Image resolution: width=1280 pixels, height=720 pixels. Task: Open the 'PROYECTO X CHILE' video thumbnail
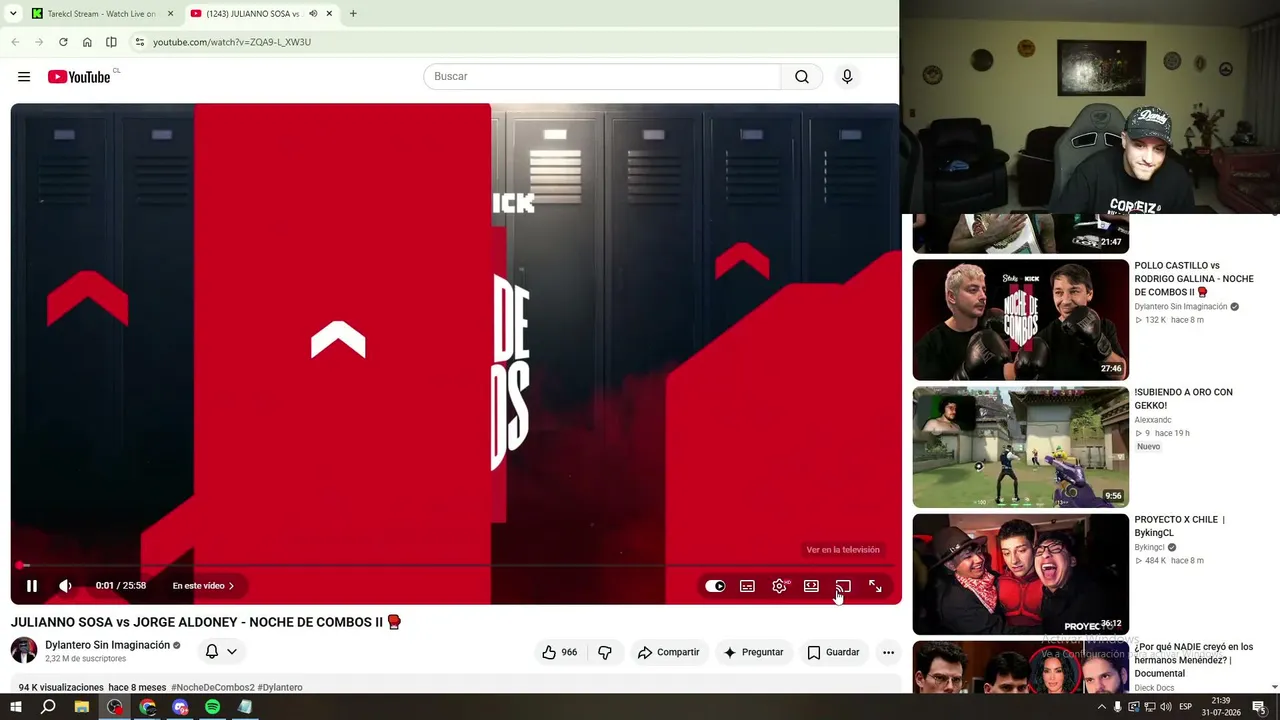(1021, 574)
